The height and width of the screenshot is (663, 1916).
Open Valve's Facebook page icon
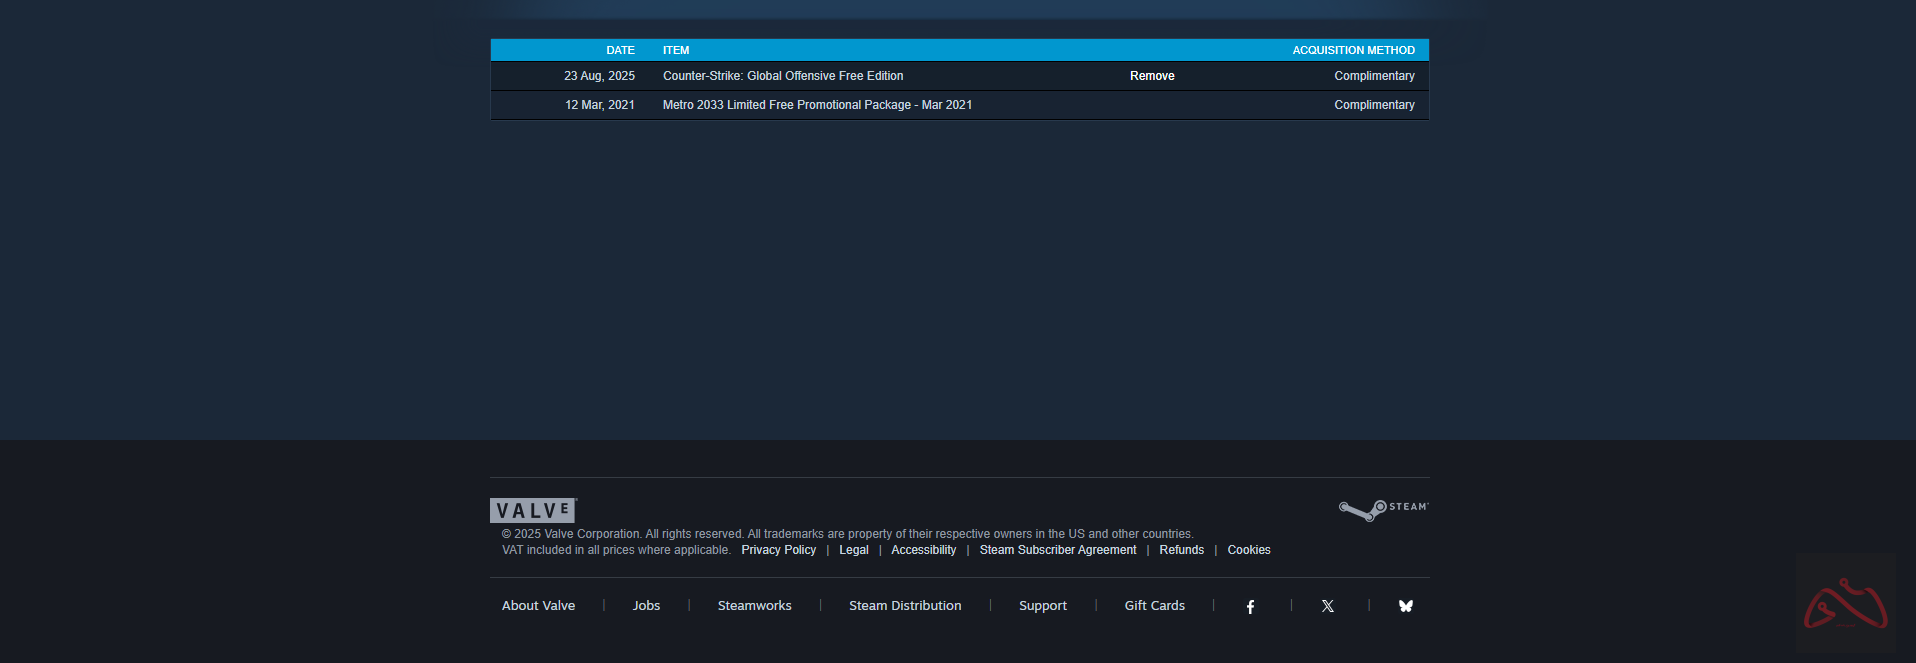pyautogui.click(x=1250, y=606)
